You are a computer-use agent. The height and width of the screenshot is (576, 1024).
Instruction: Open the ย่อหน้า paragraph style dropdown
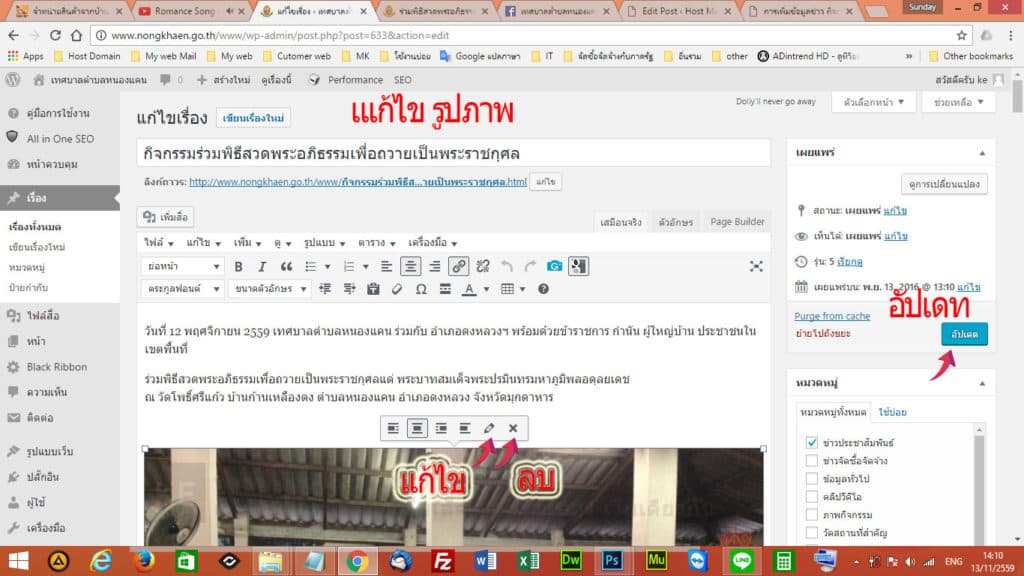point(185,266)
